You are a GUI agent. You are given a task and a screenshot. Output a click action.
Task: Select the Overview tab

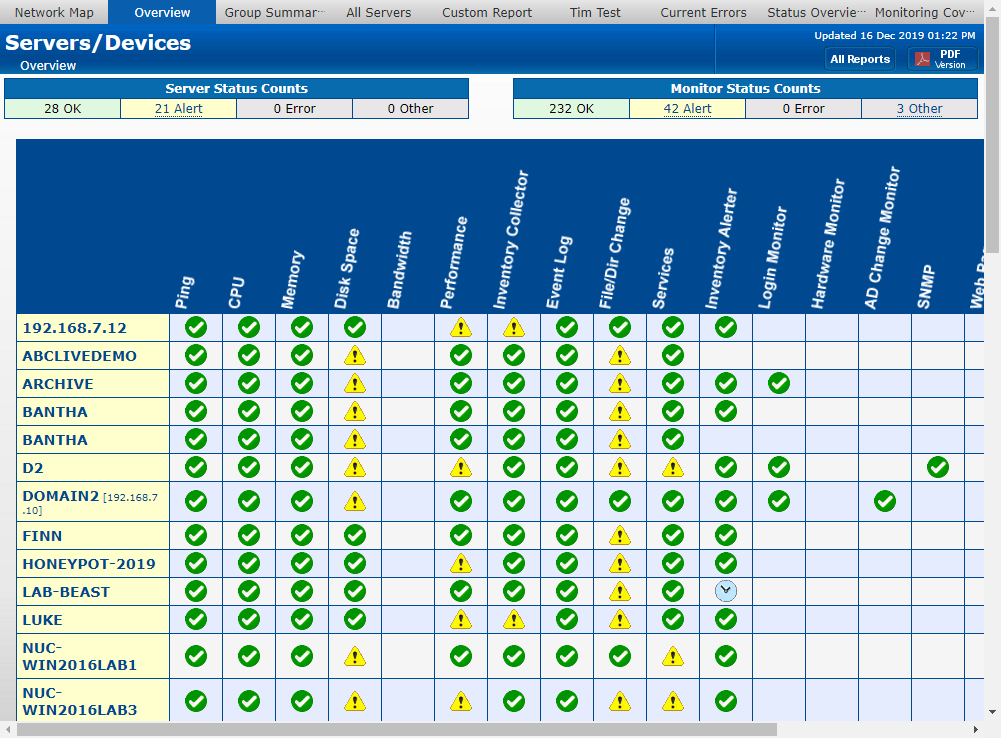pyautogui.click(x=162, y=12)
